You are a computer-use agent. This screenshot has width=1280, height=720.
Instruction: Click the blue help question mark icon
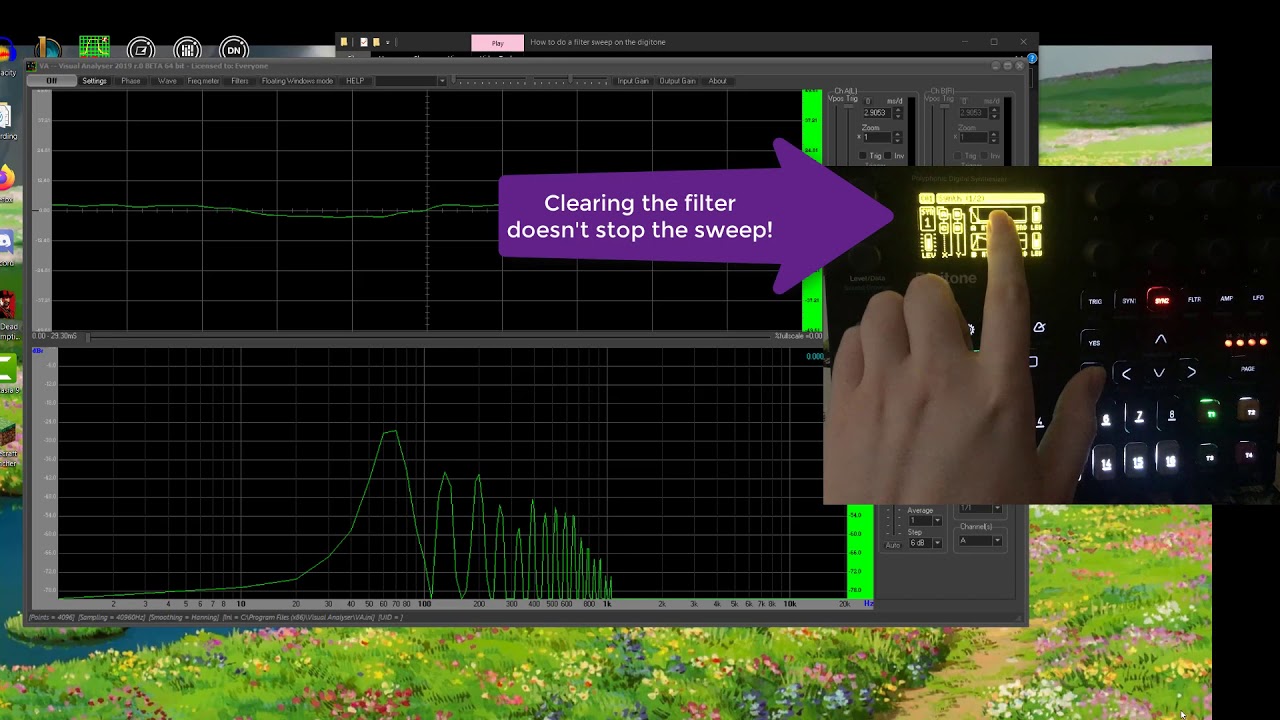click(x=1032, y=59)
